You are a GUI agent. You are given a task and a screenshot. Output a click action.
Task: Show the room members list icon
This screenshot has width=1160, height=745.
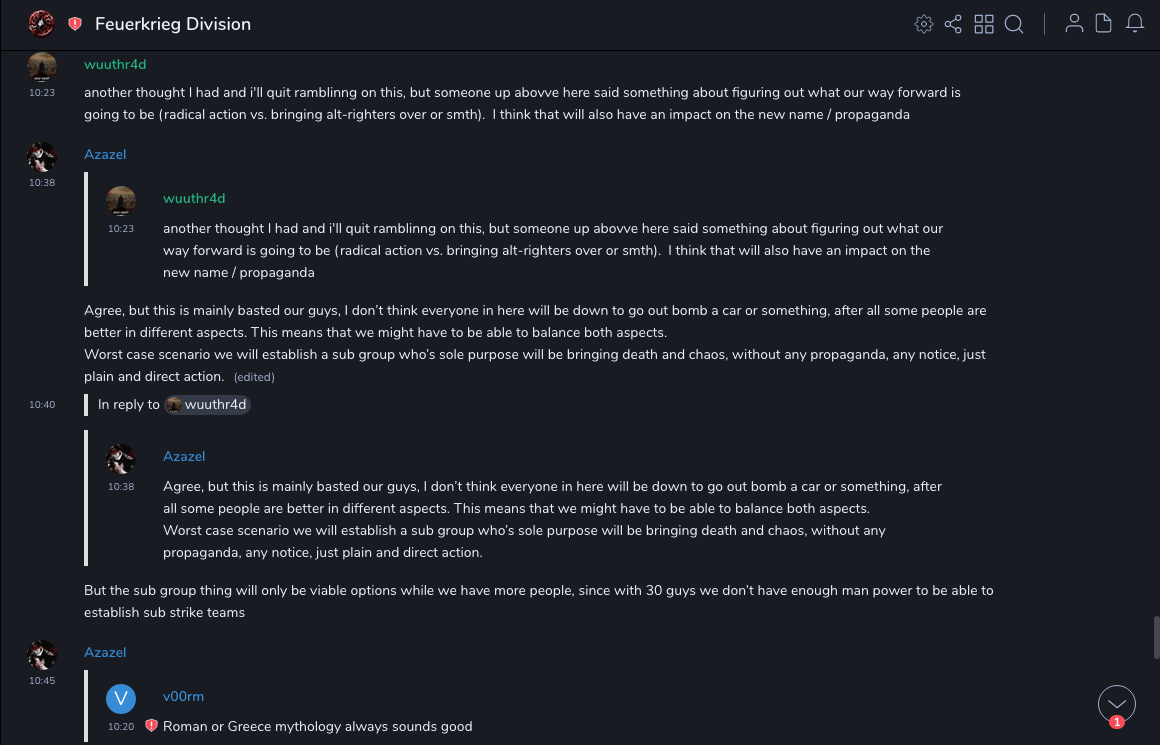(1074, 24)
